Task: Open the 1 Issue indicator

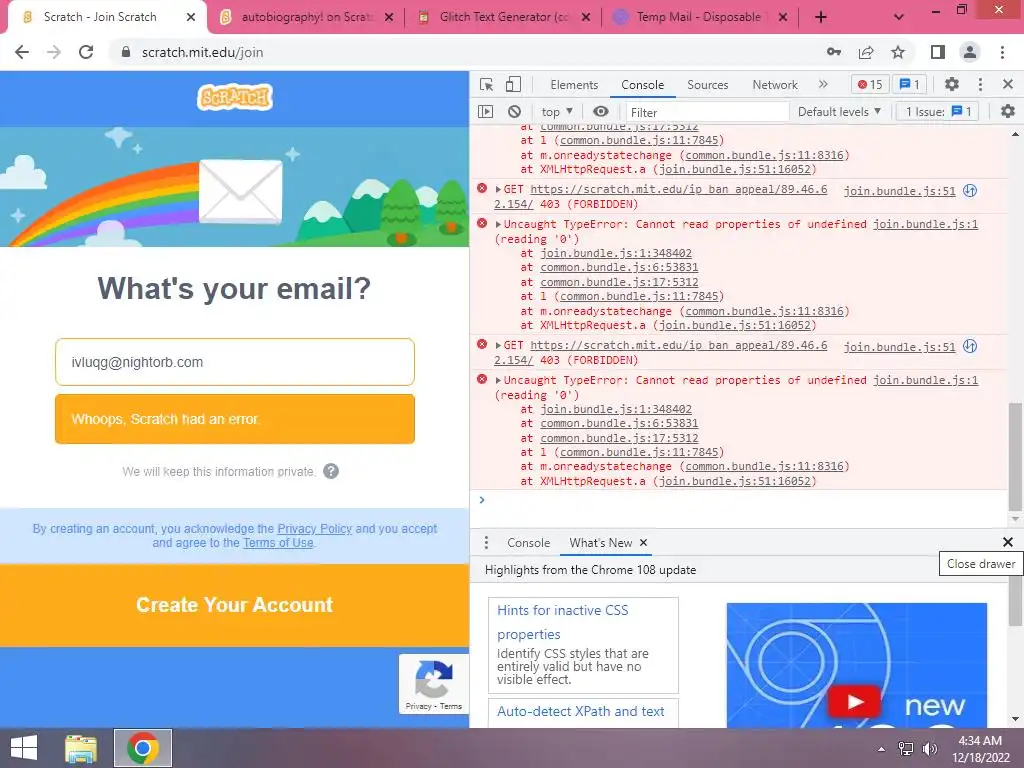Action: 938,112
